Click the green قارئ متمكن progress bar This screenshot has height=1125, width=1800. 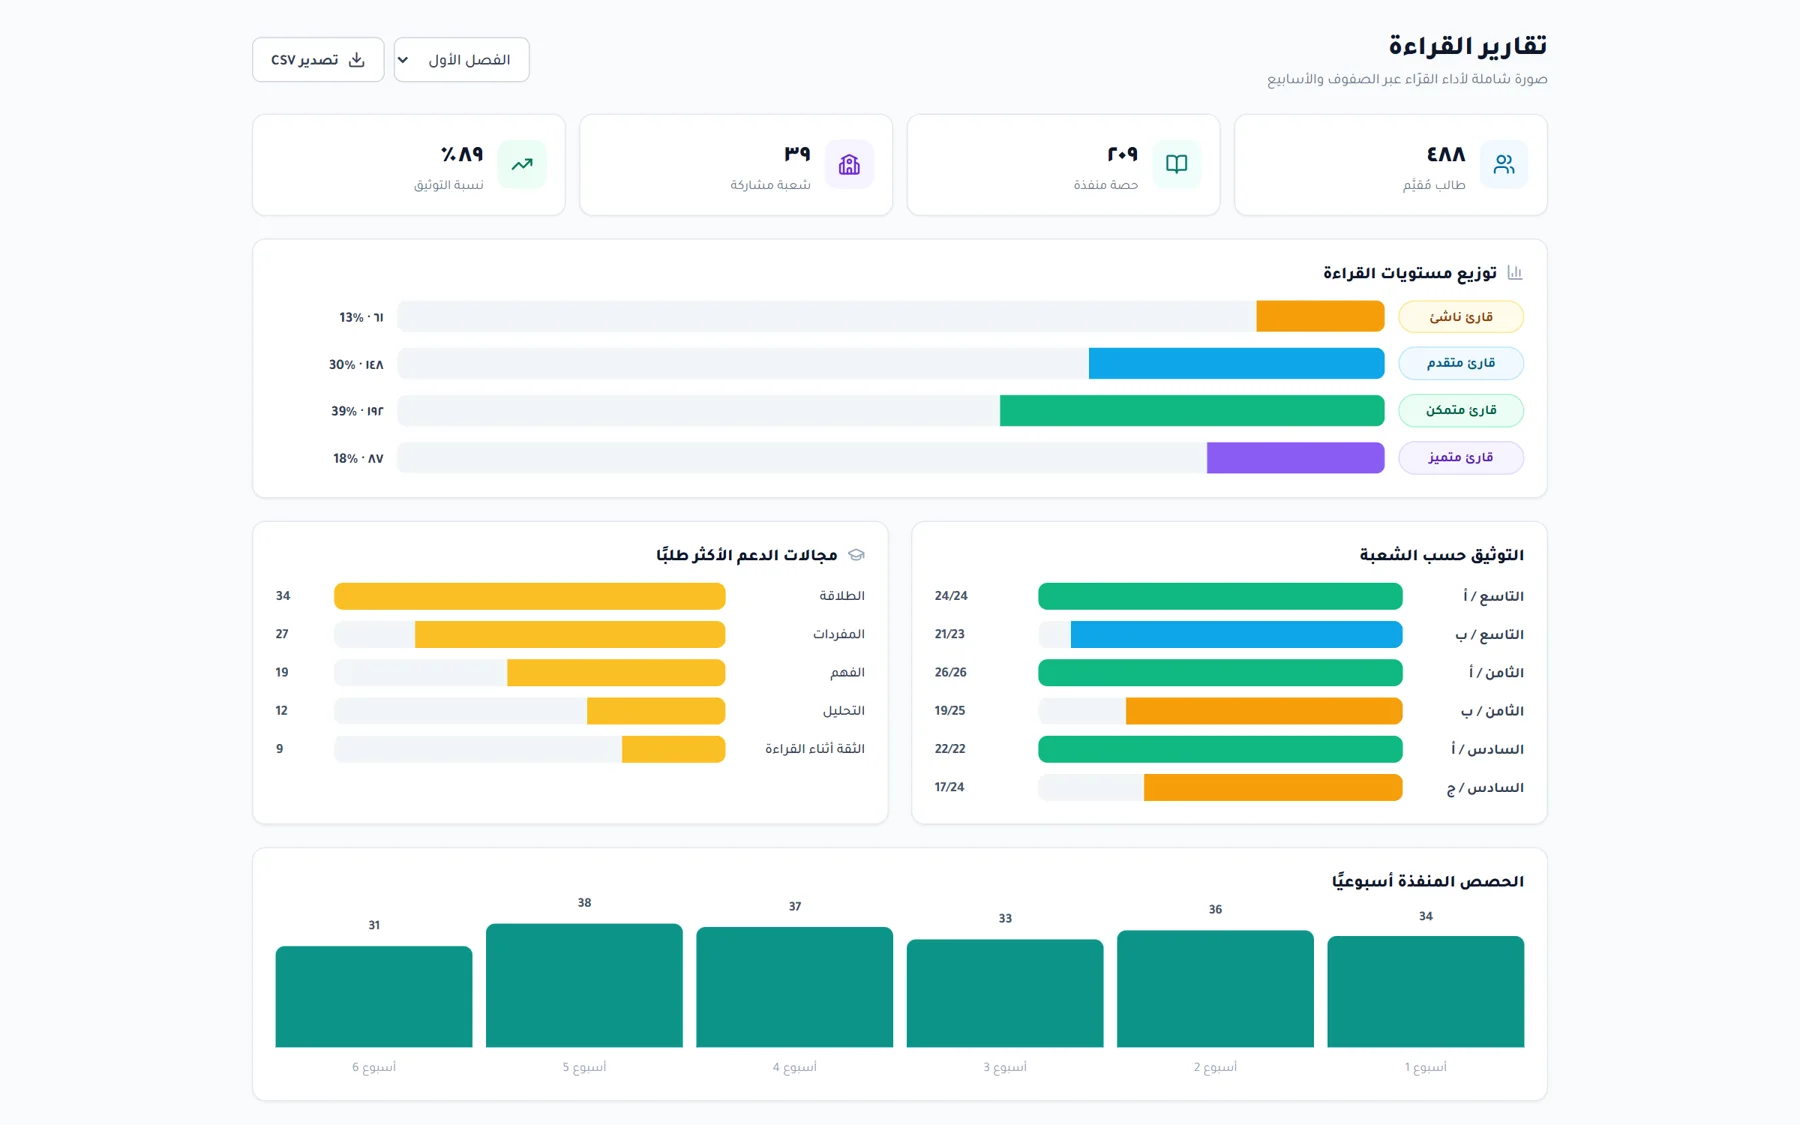(x=1192, y=410)
